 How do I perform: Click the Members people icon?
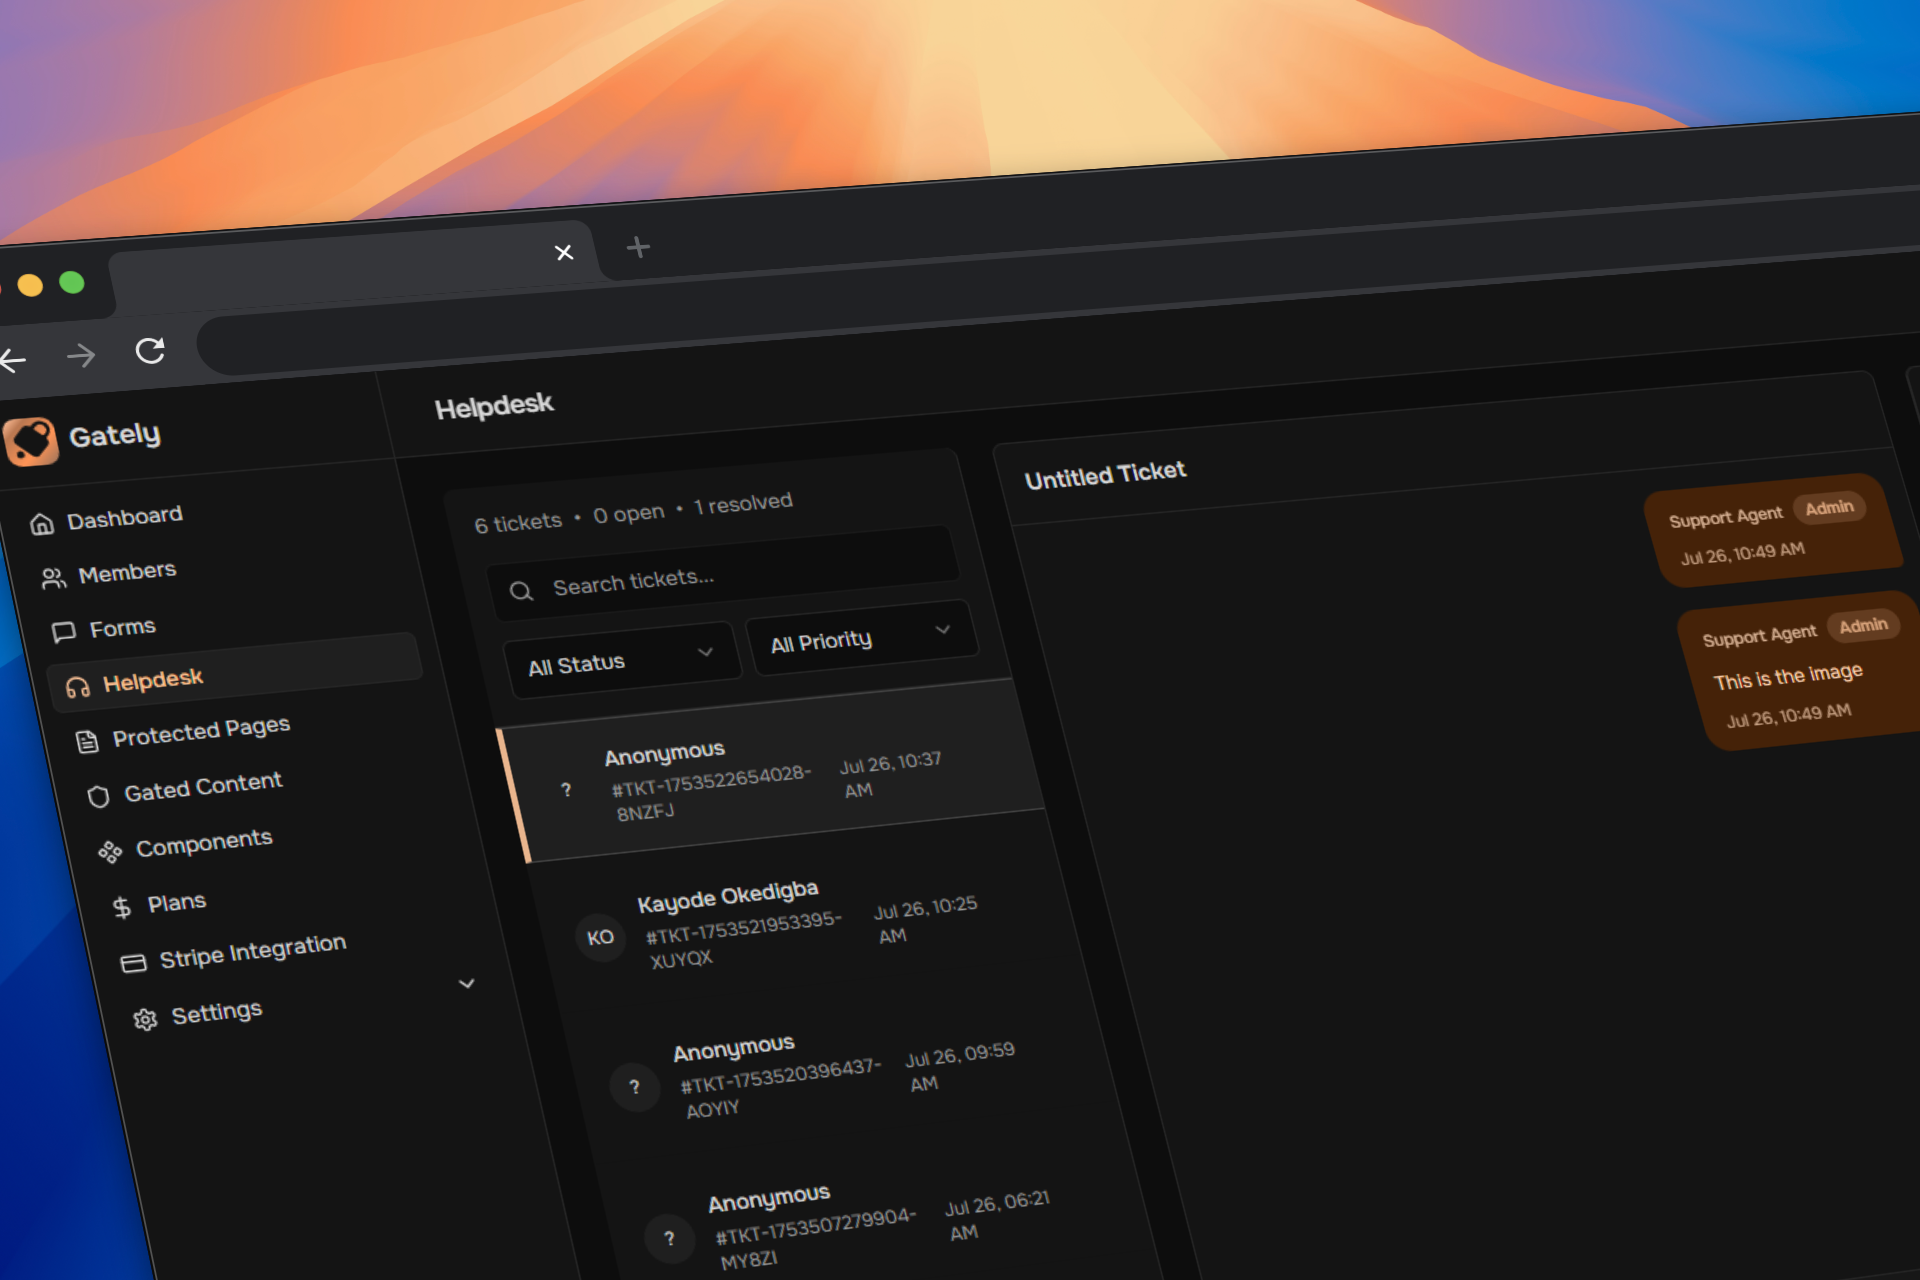(x=53, y=578)
